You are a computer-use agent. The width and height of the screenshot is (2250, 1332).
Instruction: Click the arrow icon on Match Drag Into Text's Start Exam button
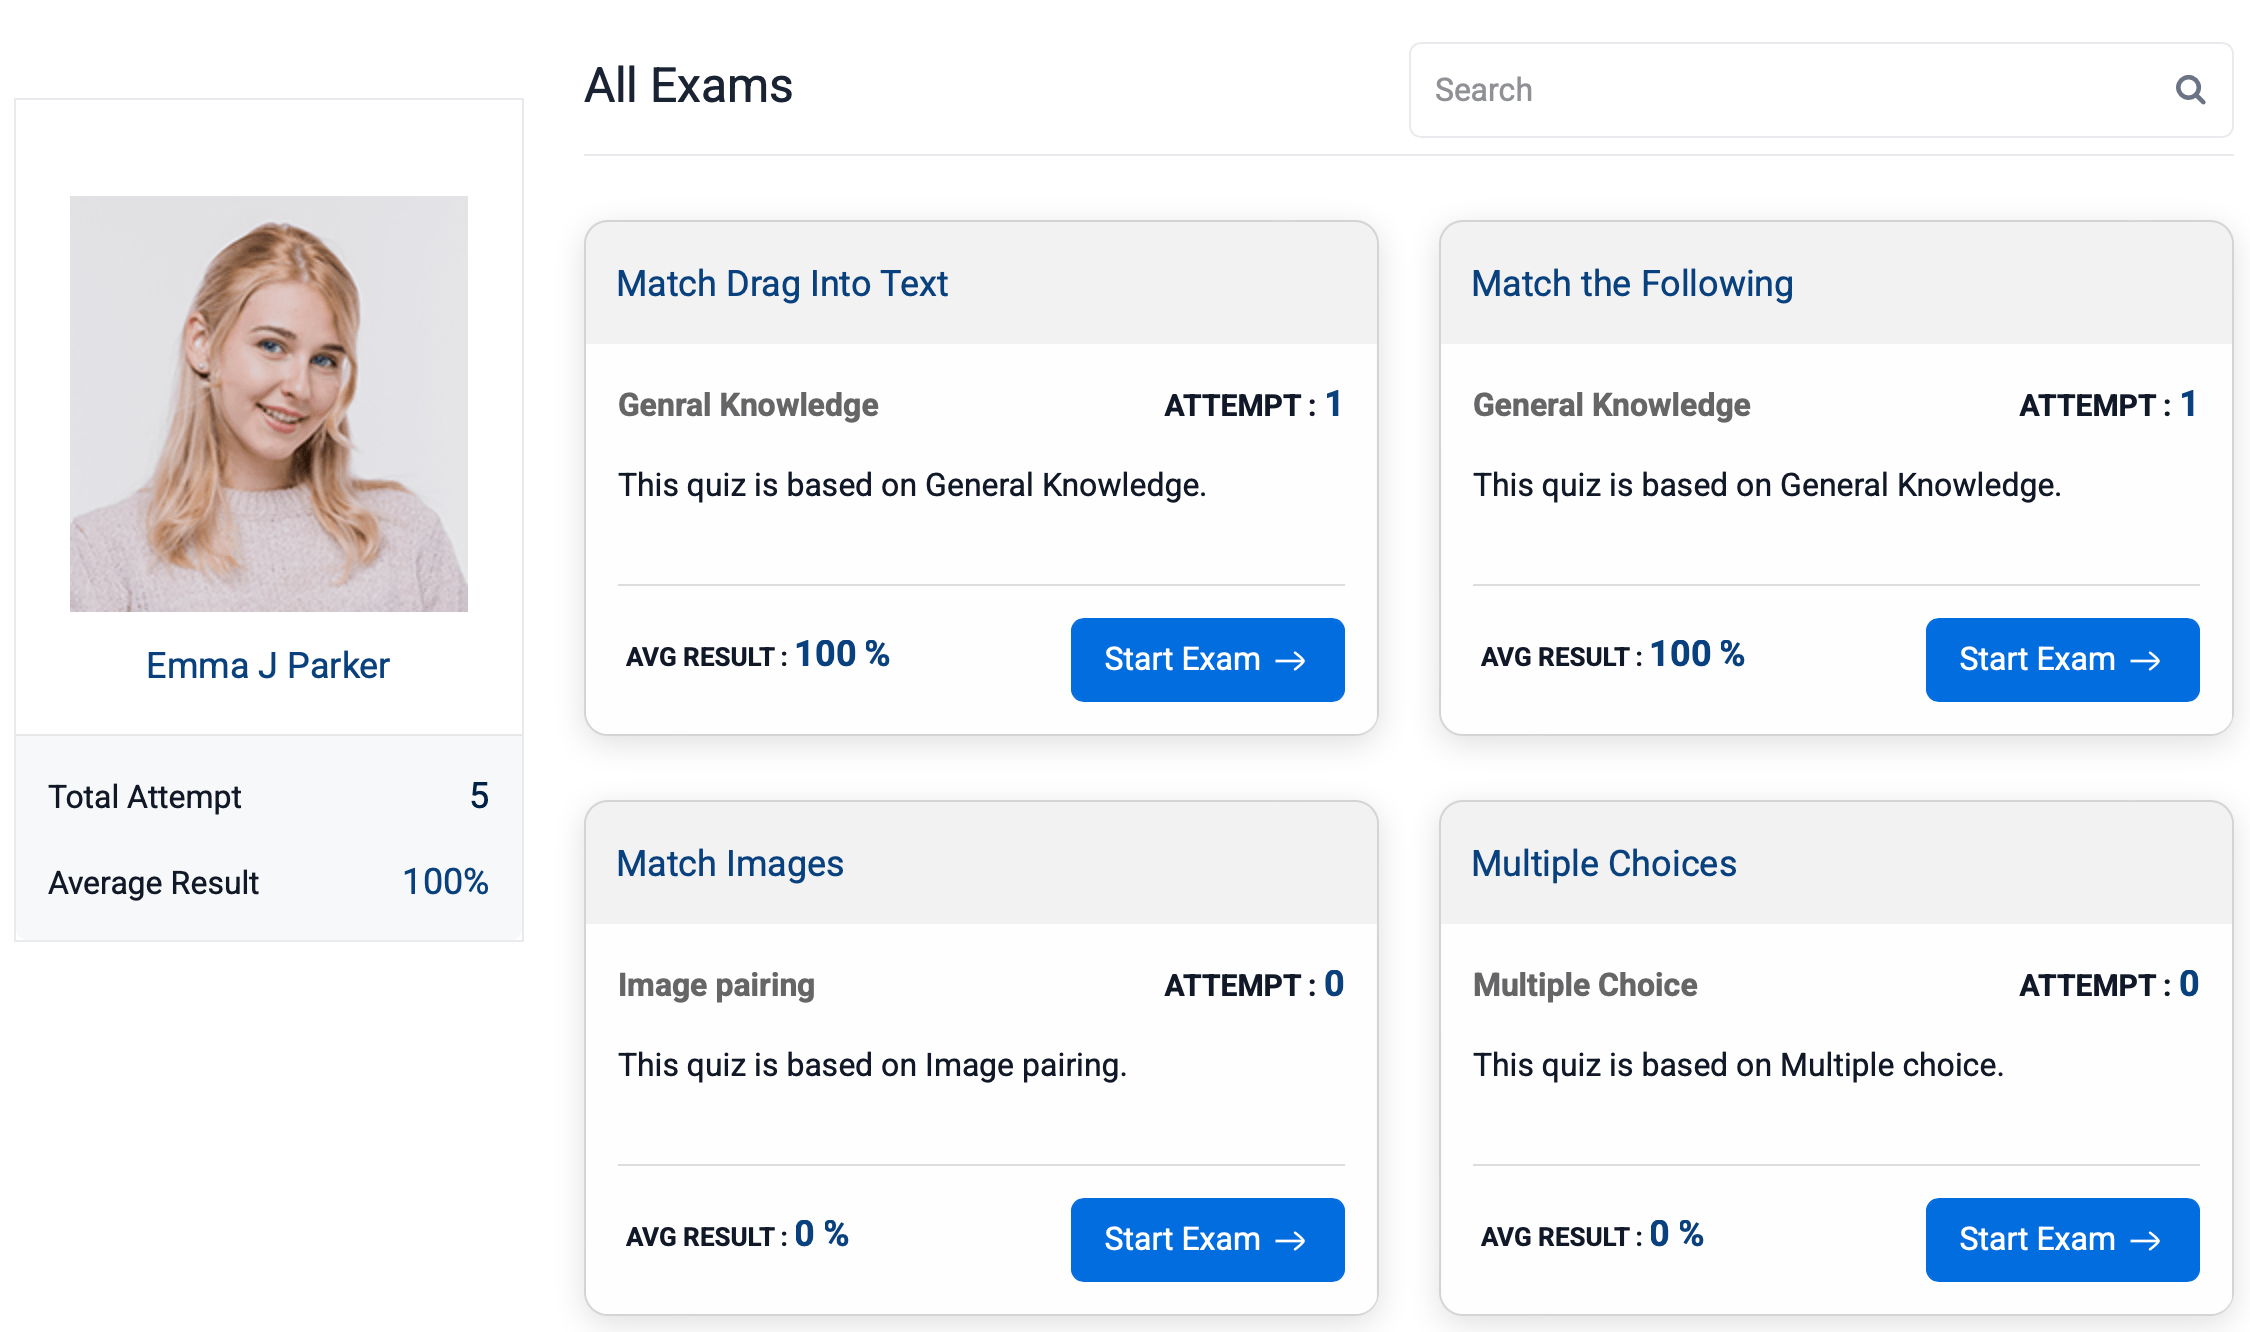1292,660
